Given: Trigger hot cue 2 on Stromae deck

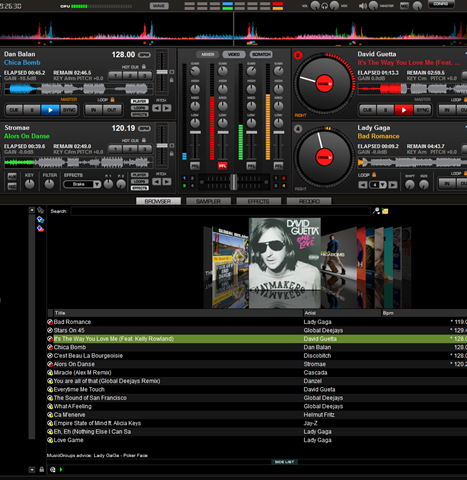Looking at the screenshot, I should (x=130, y=149).
